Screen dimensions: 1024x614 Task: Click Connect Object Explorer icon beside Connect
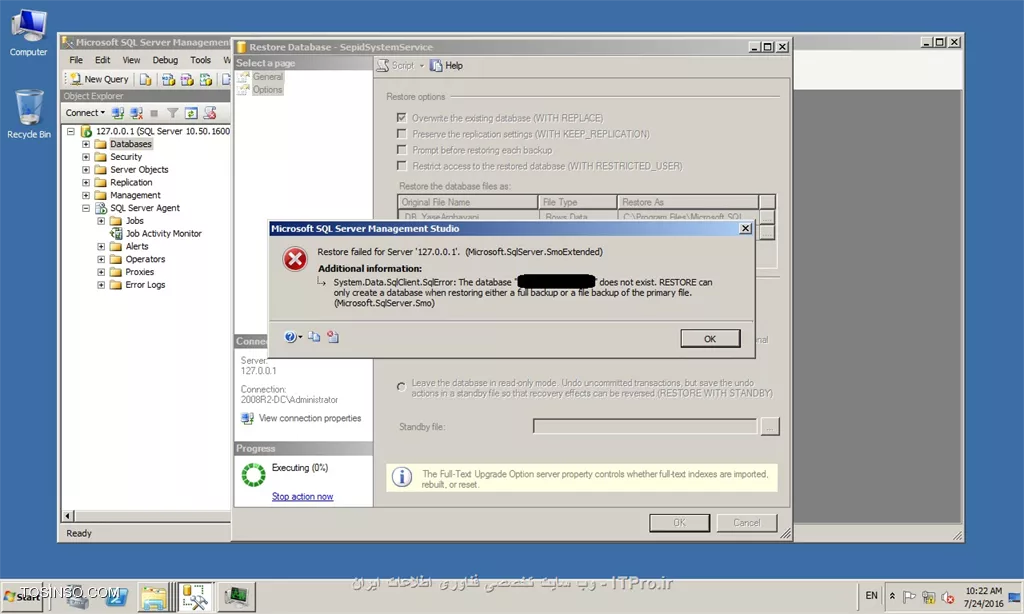[x=118, y=113]
